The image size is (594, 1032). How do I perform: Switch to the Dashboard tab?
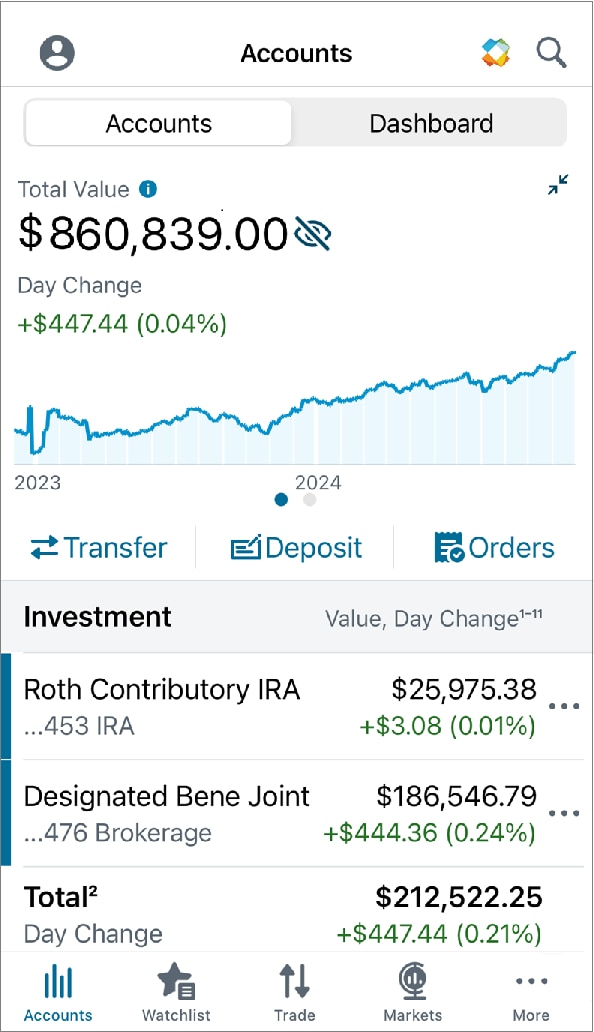point(431,123)
